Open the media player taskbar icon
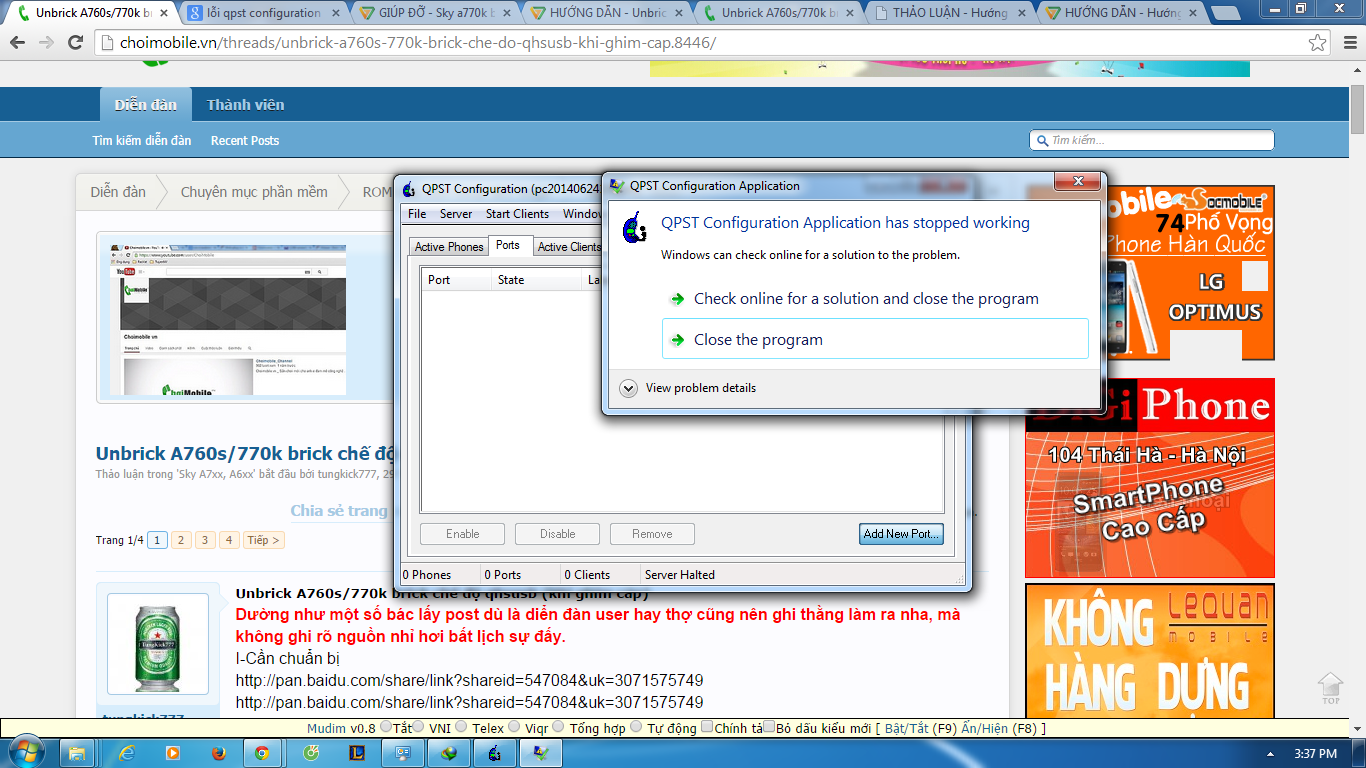Viewport: 1366px width, 768px height. pos(172,752)
